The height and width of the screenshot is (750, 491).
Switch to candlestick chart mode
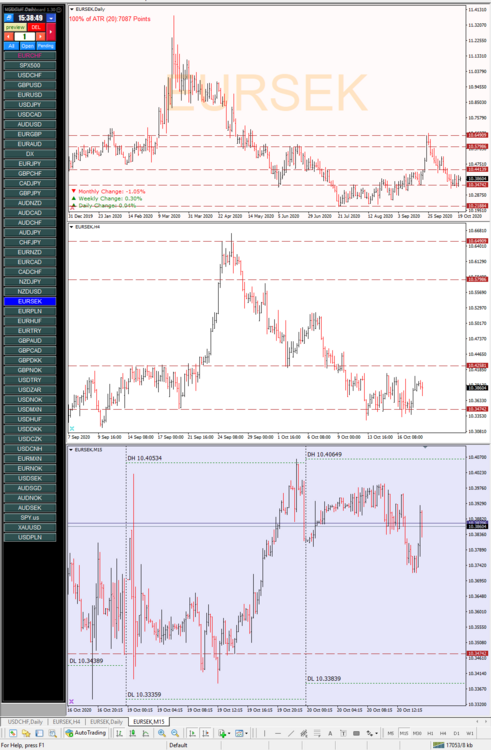[x=132, y=733]
